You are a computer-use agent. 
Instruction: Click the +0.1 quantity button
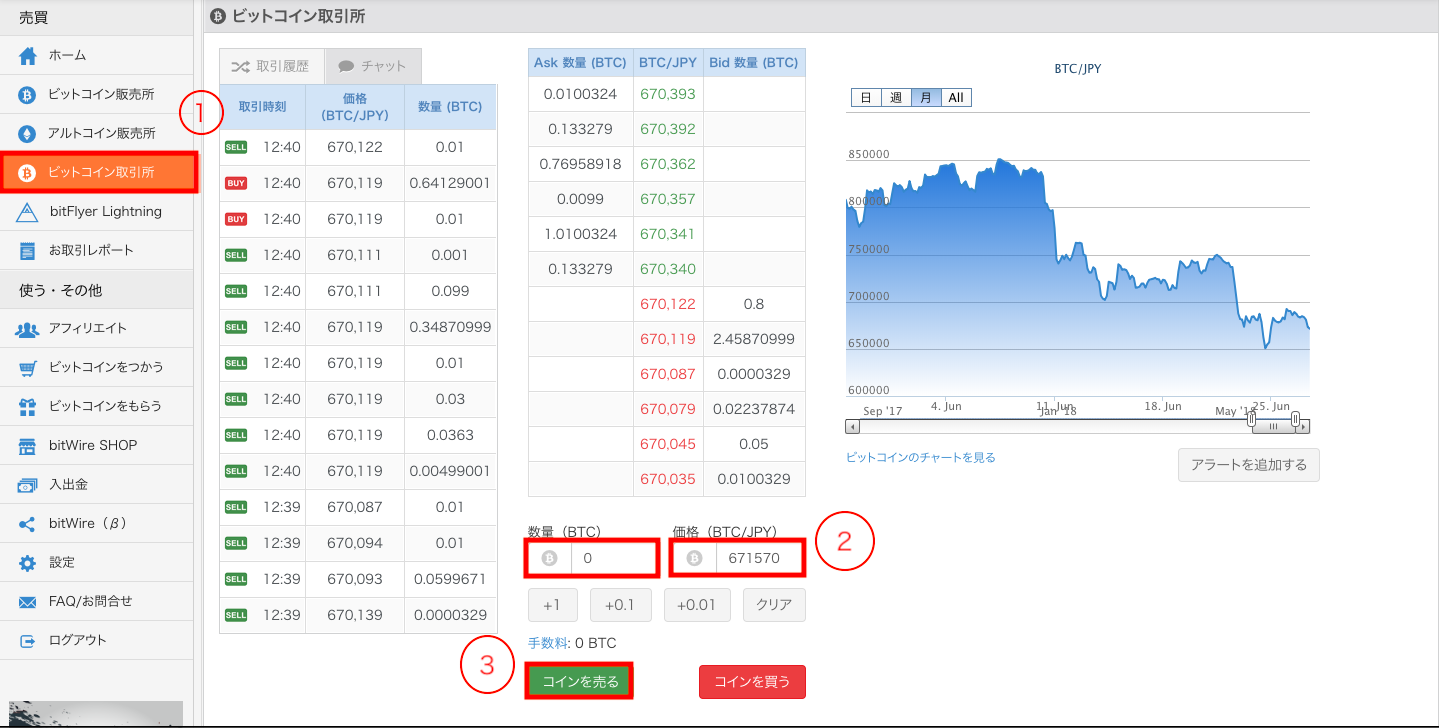620,605
